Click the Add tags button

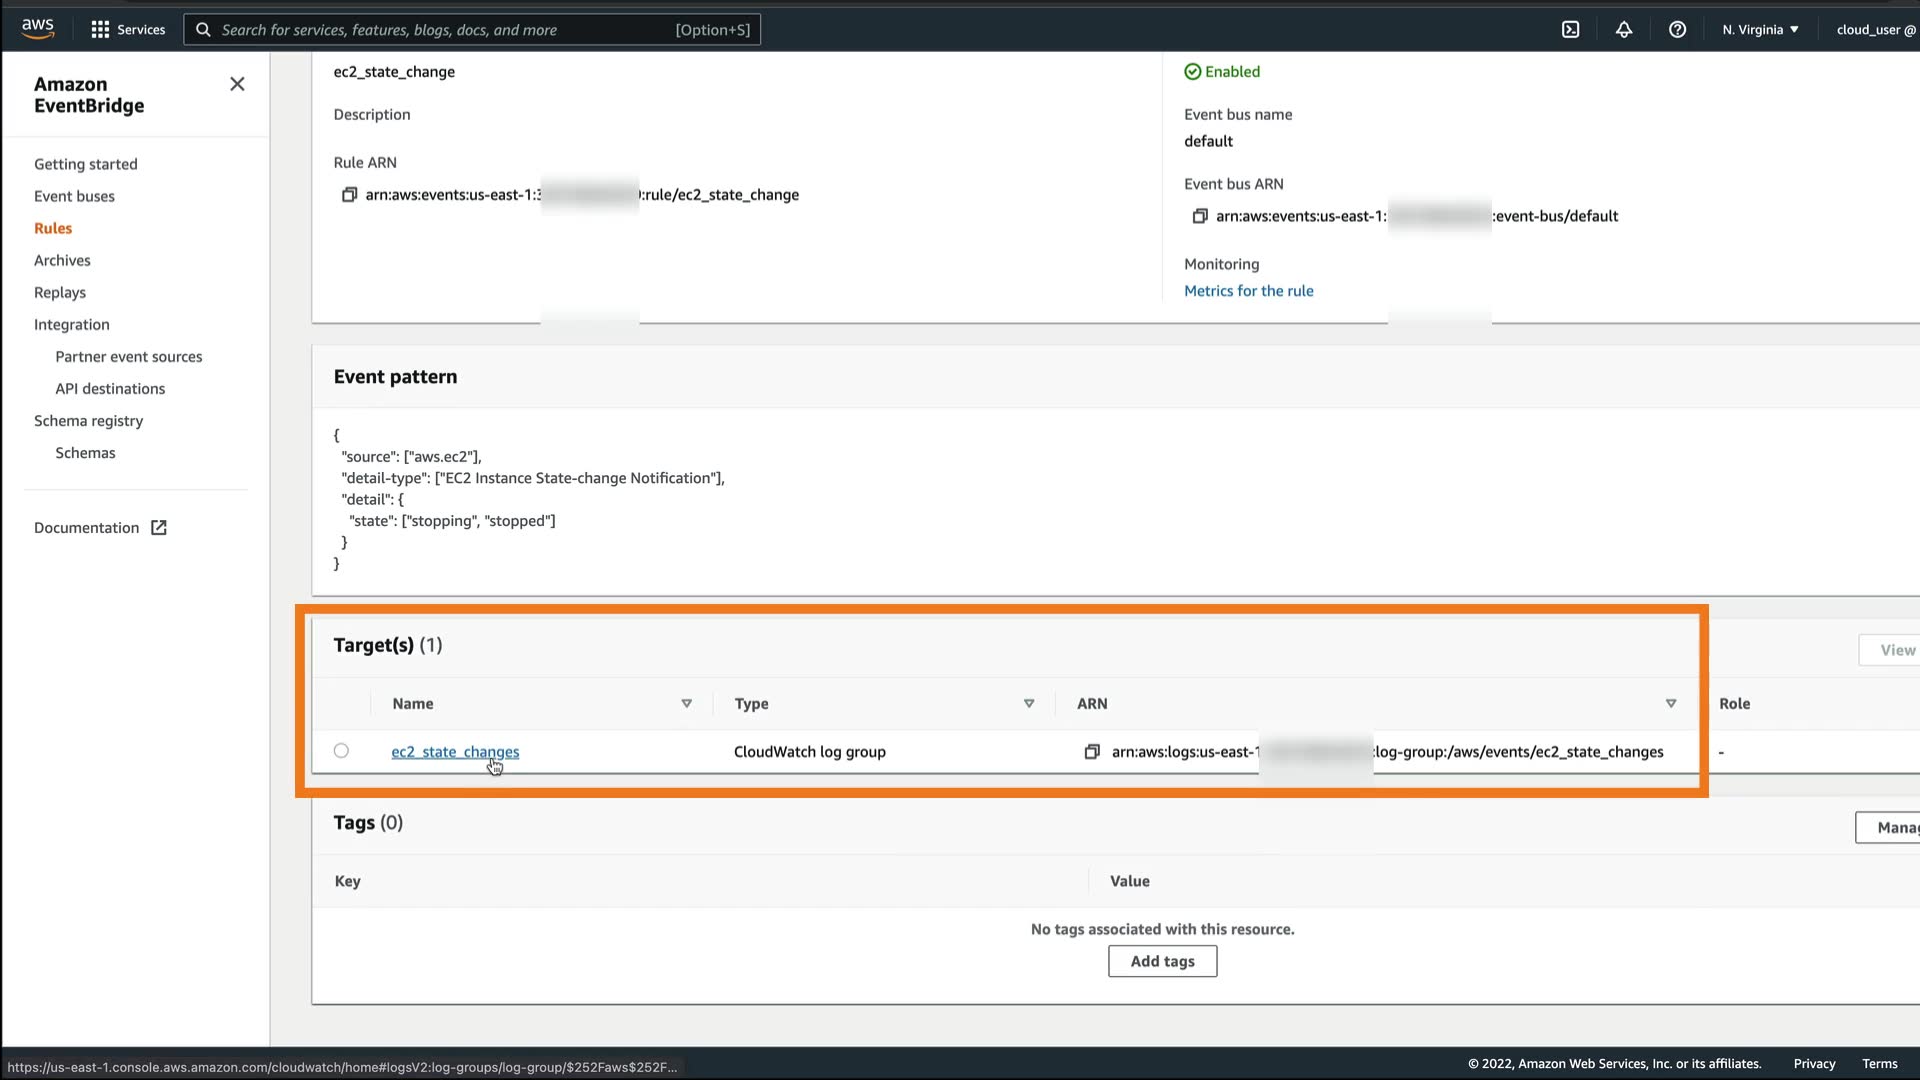(x=1162, y=961)
